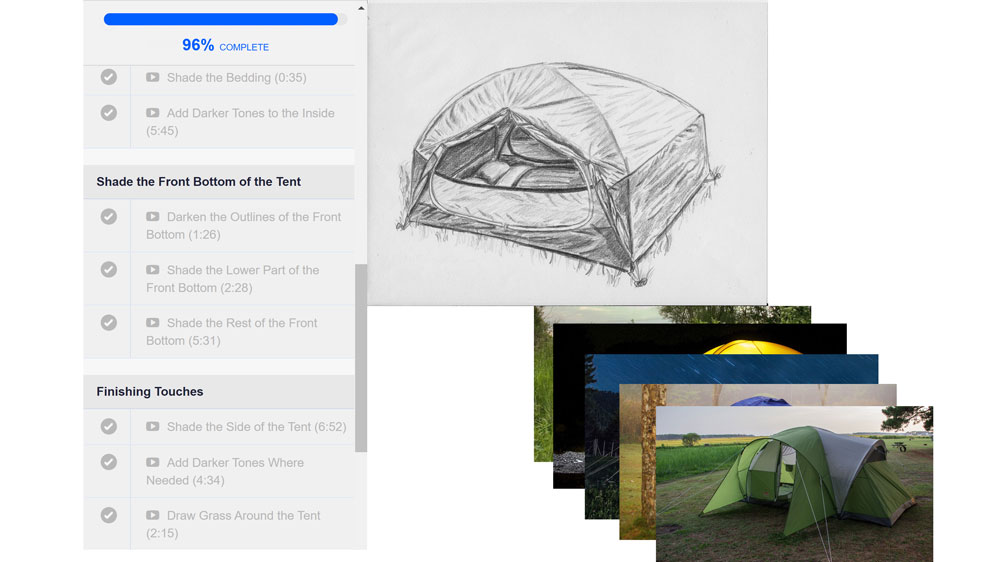1000x562 pixels.
Task: Toggle completion check for Shade the Lower Part lesson
Action: click(108, 270)
